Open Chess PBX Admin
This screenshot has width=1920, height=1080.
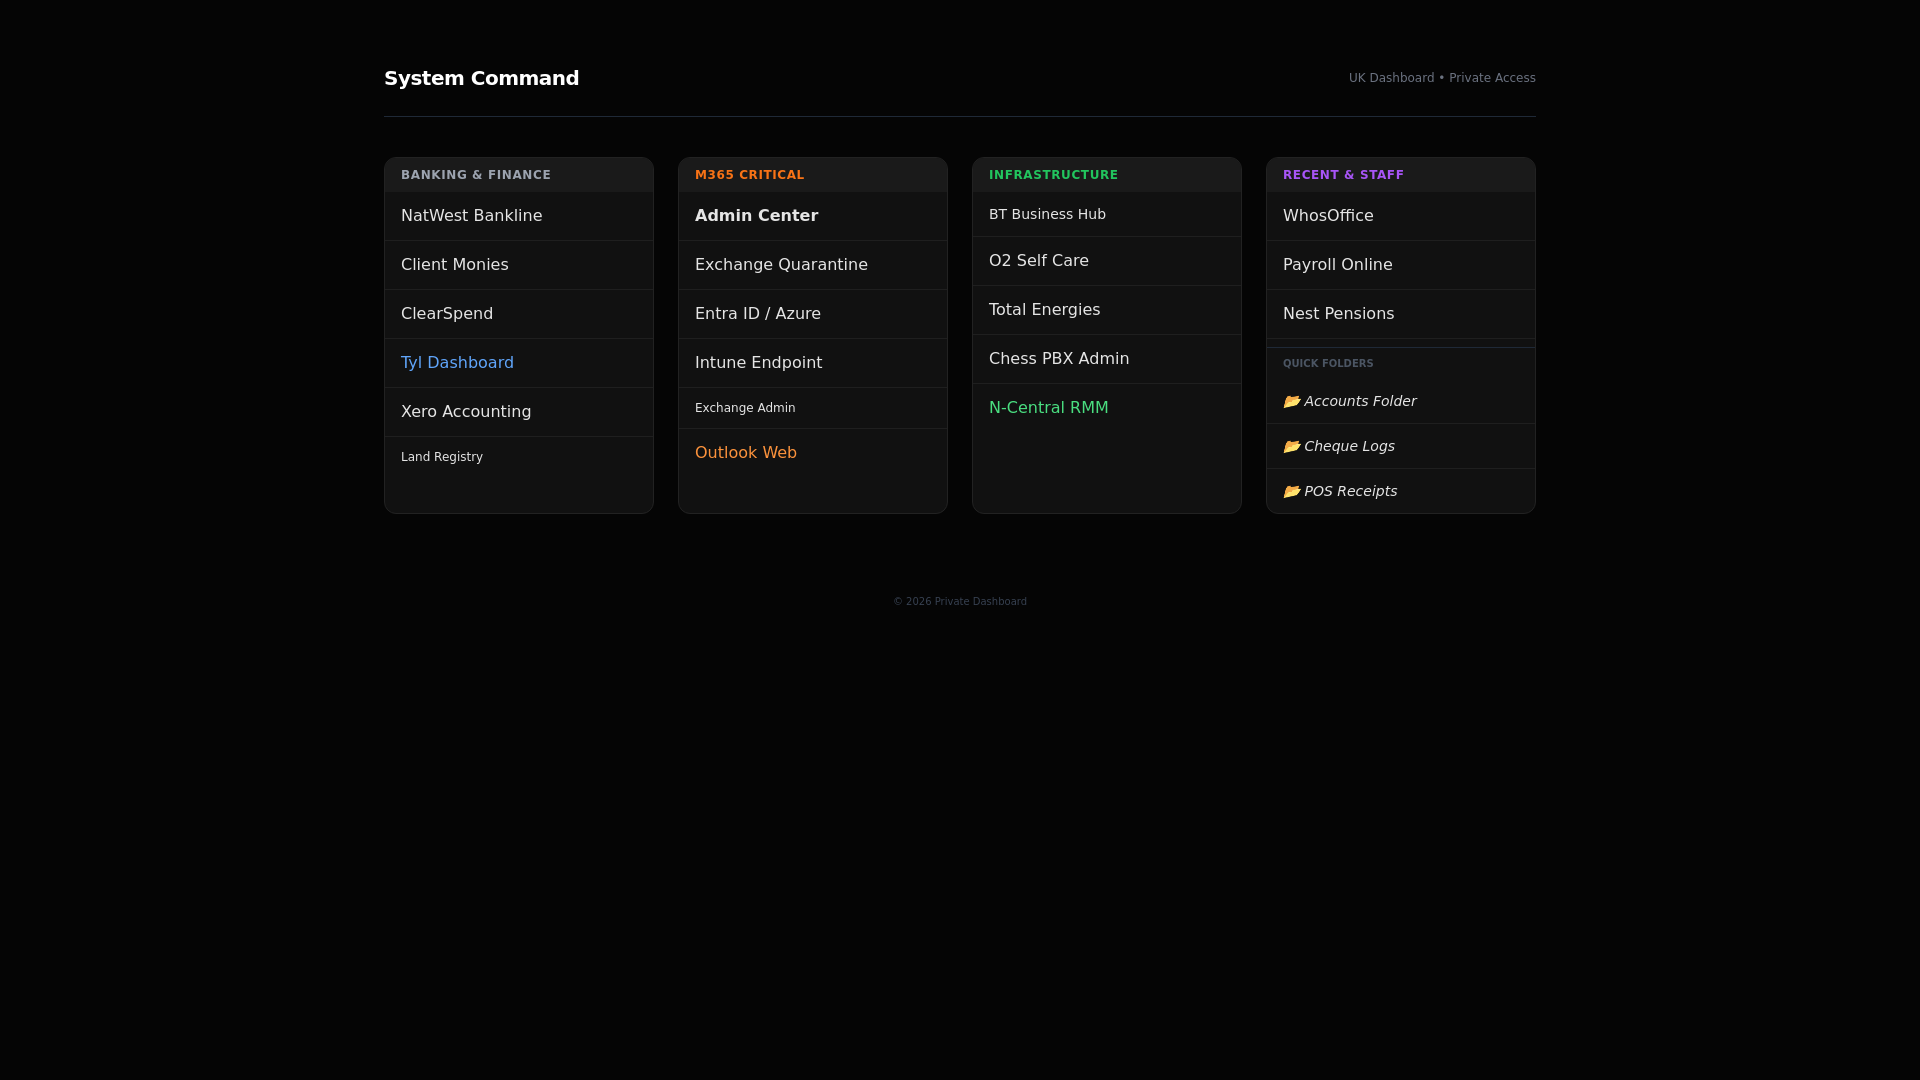(x=1107, y=359)
